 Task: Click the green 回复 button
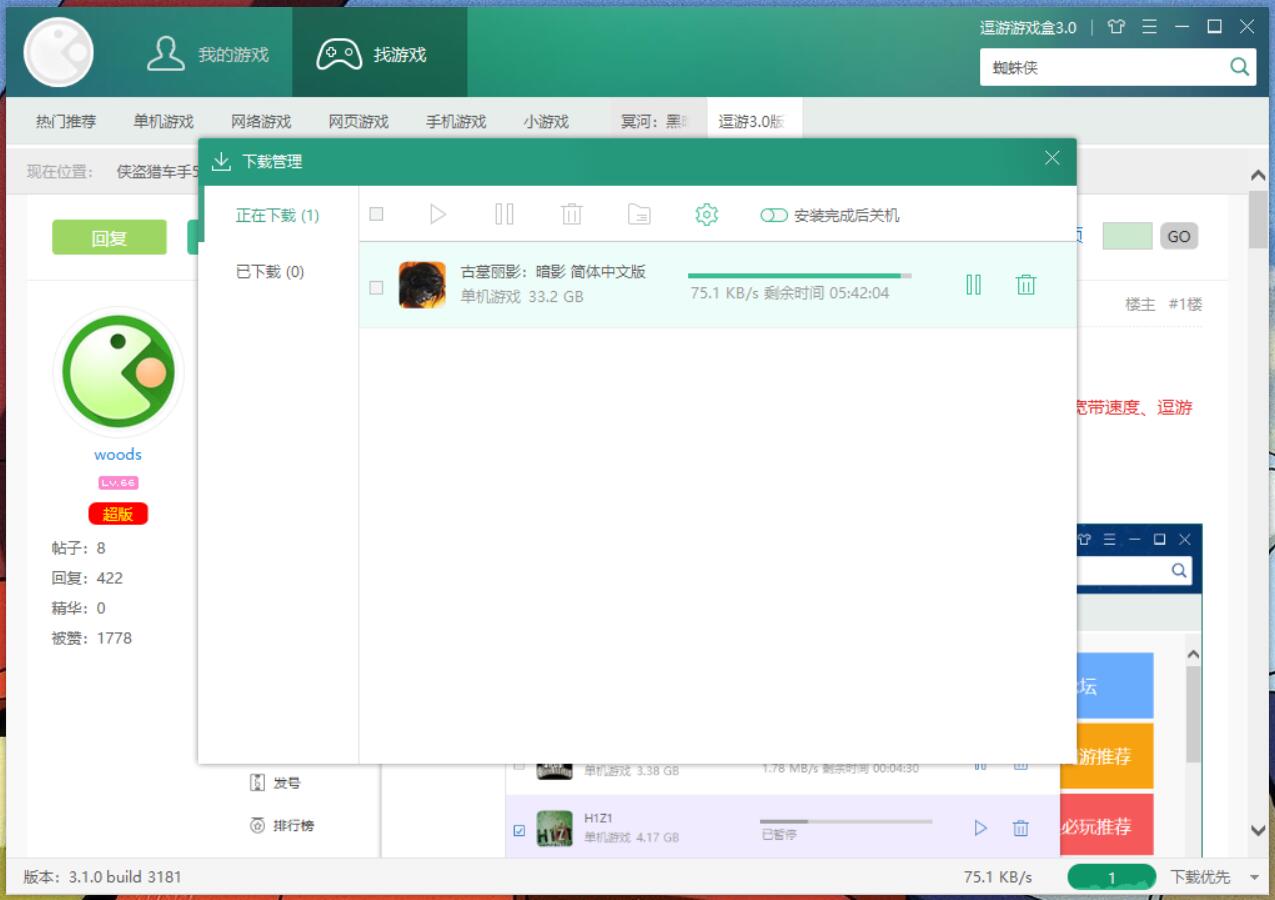[109, 238]
